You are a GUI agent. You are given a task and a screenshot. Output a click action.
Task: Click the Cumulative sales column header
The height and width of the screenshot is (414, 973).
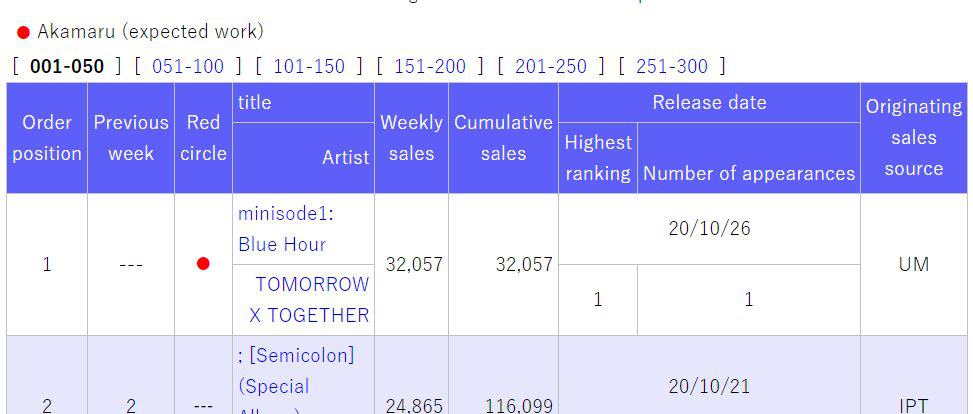tap(503, 138)
